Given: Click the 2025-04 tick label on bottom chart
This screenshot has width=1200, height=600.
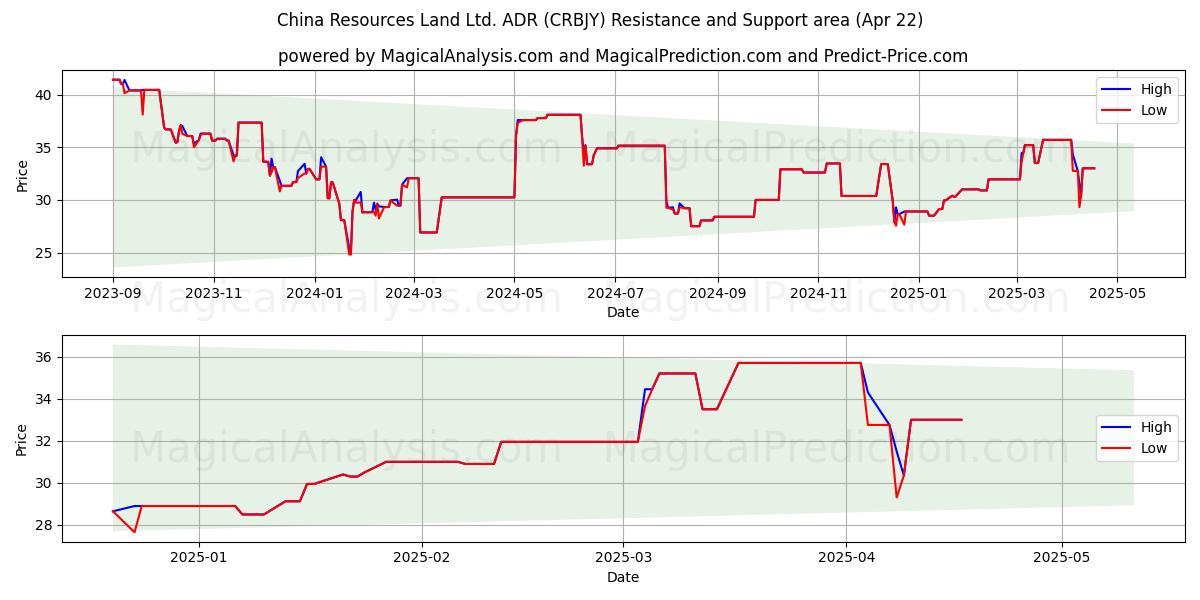Looking at the screenshot, I should [x=846, y=559].
